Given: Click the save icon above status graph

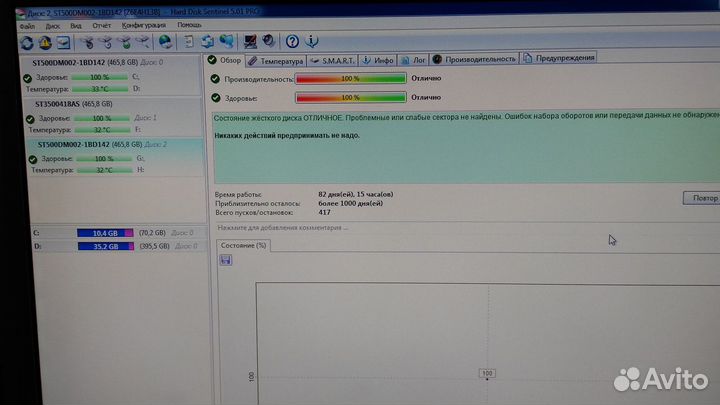Looking at the screenshot, I should [x=225, y=260].
